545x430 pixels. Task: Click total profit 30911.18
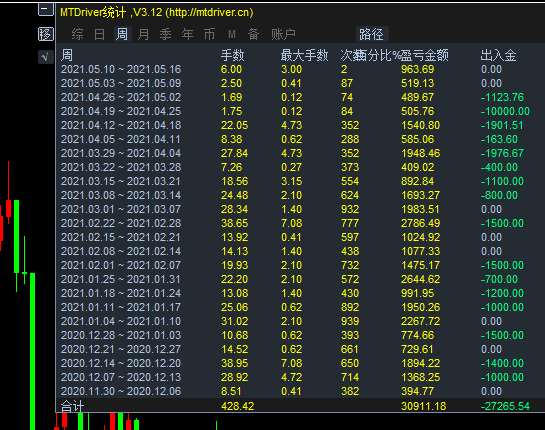click(424, 406)
